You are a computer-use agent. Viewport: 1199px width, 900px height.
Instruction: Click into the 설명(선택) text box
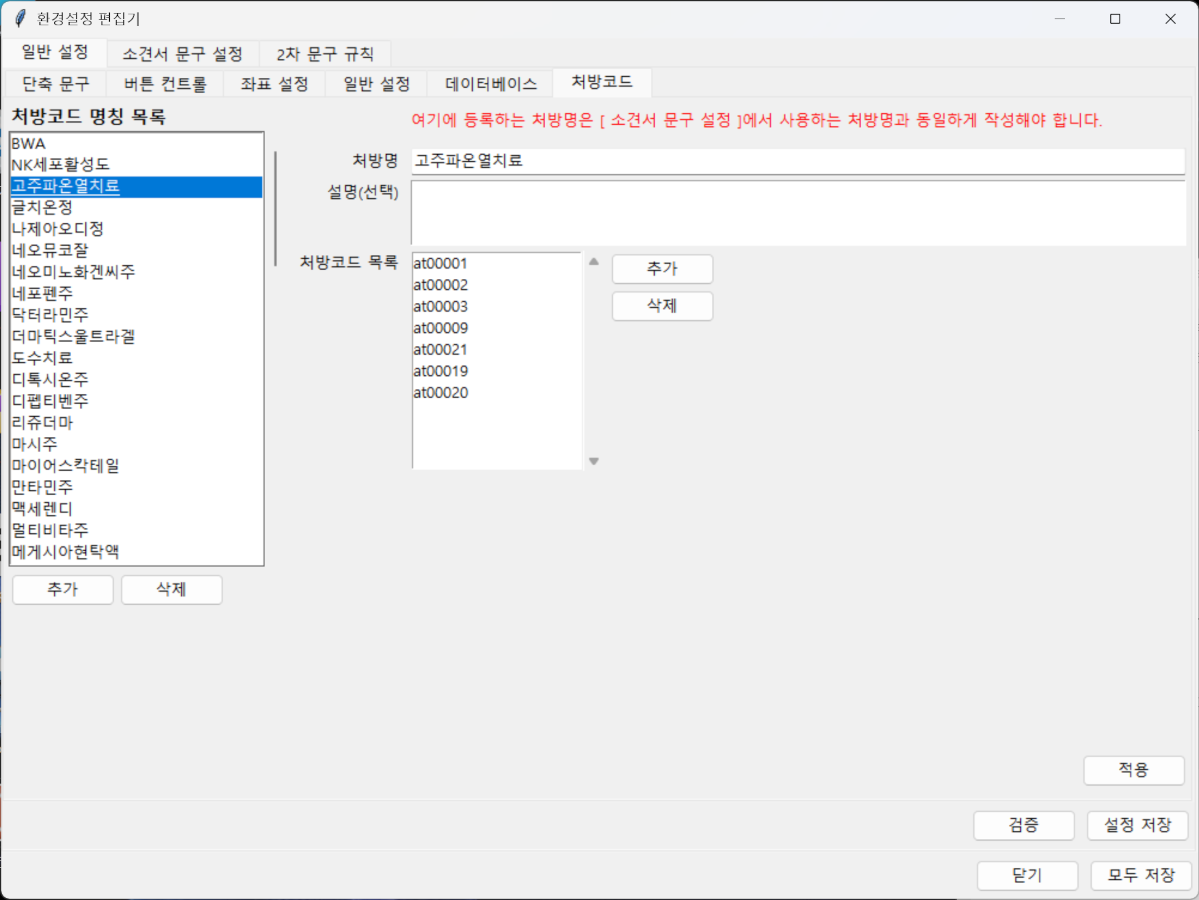[x=797, y=212]
